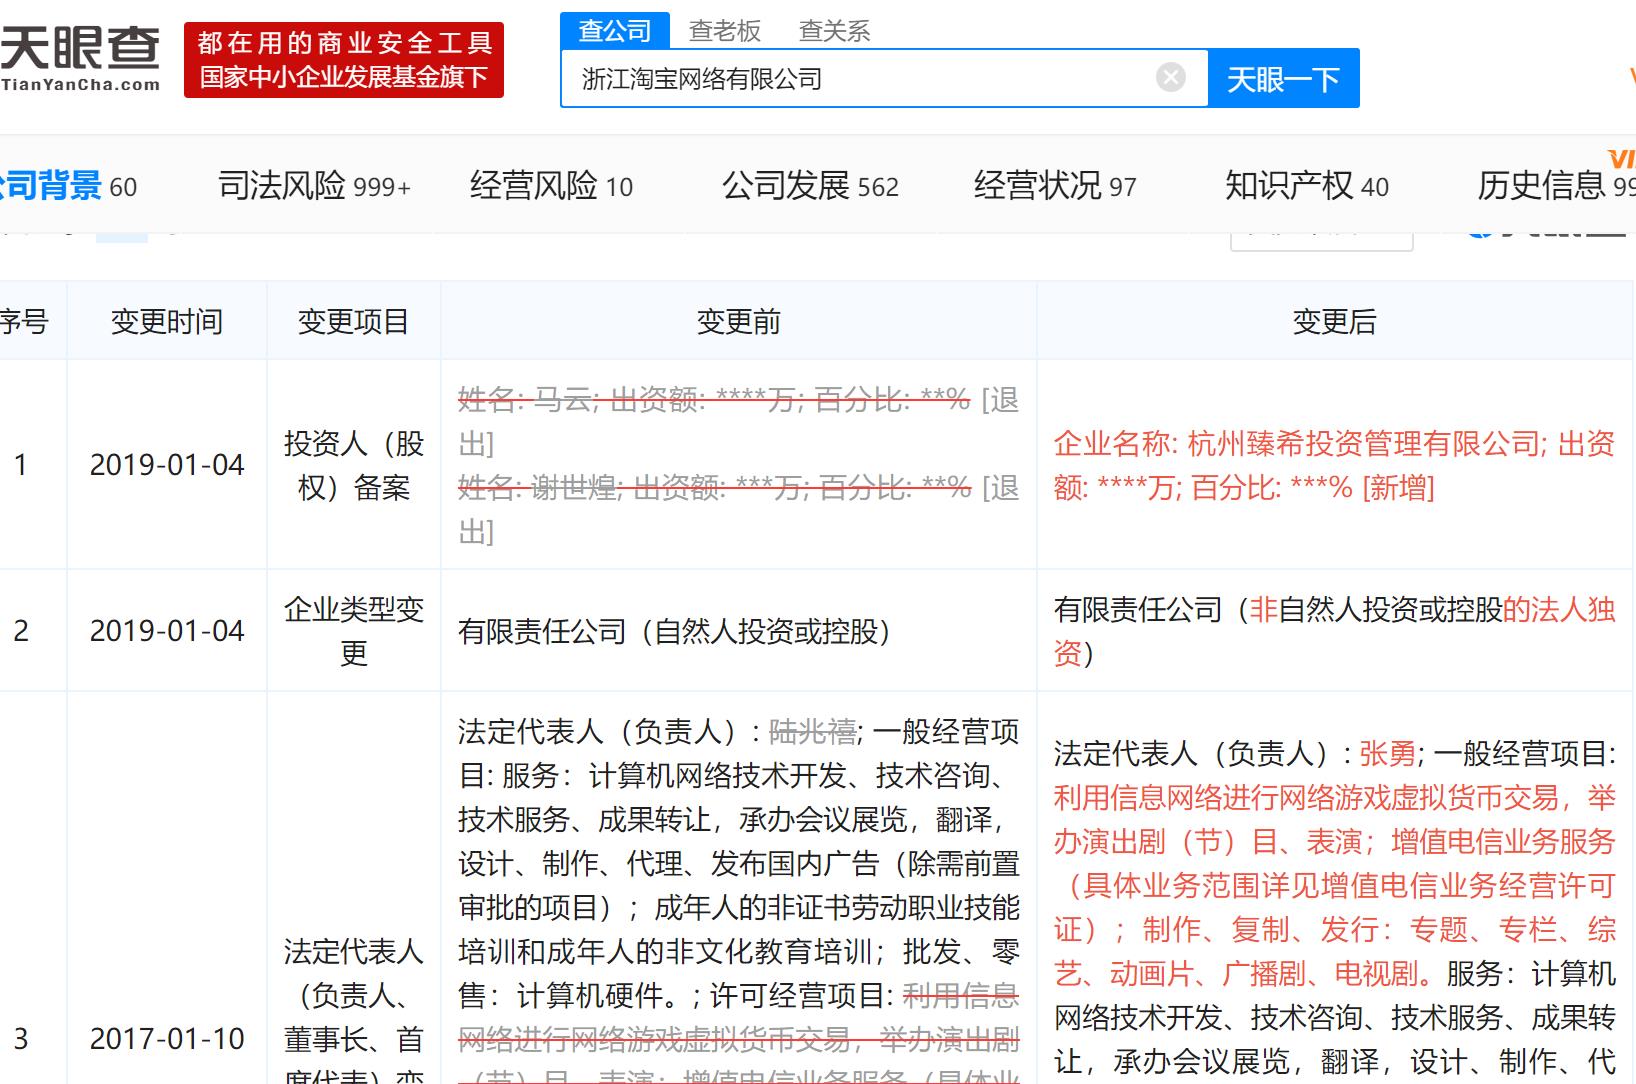Viewport: 1636px width, 1084px height.
Task: Click the 天眼一下 search button
Action: click(1284, 78)
